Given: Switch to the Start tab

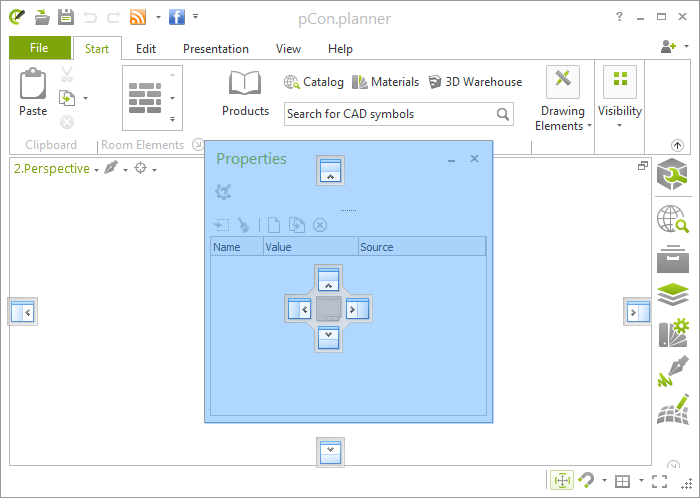Looking at the screenshot, I should click(97, 49).
